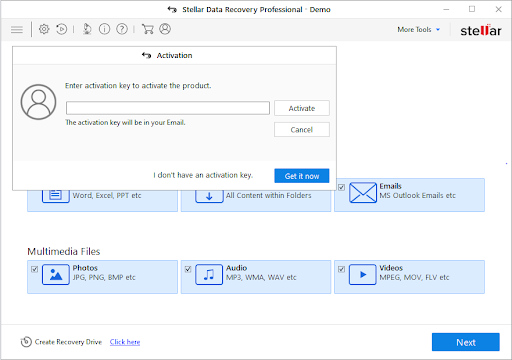Click 'JPG, PNG, BMP etc' text
512x360 pixels.
(x=104, y=278)
